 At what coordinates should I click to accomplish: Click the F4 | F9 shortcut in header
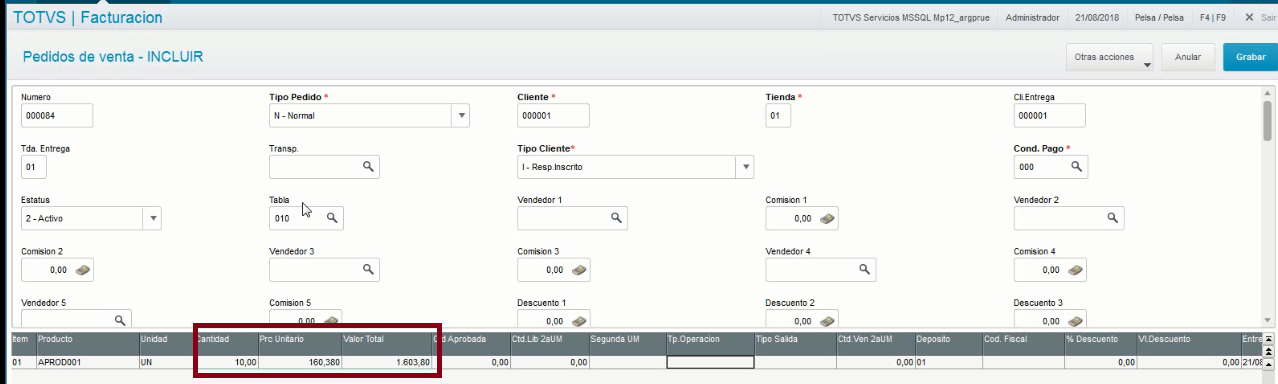pyautogui.click(x=1214, y=17)
